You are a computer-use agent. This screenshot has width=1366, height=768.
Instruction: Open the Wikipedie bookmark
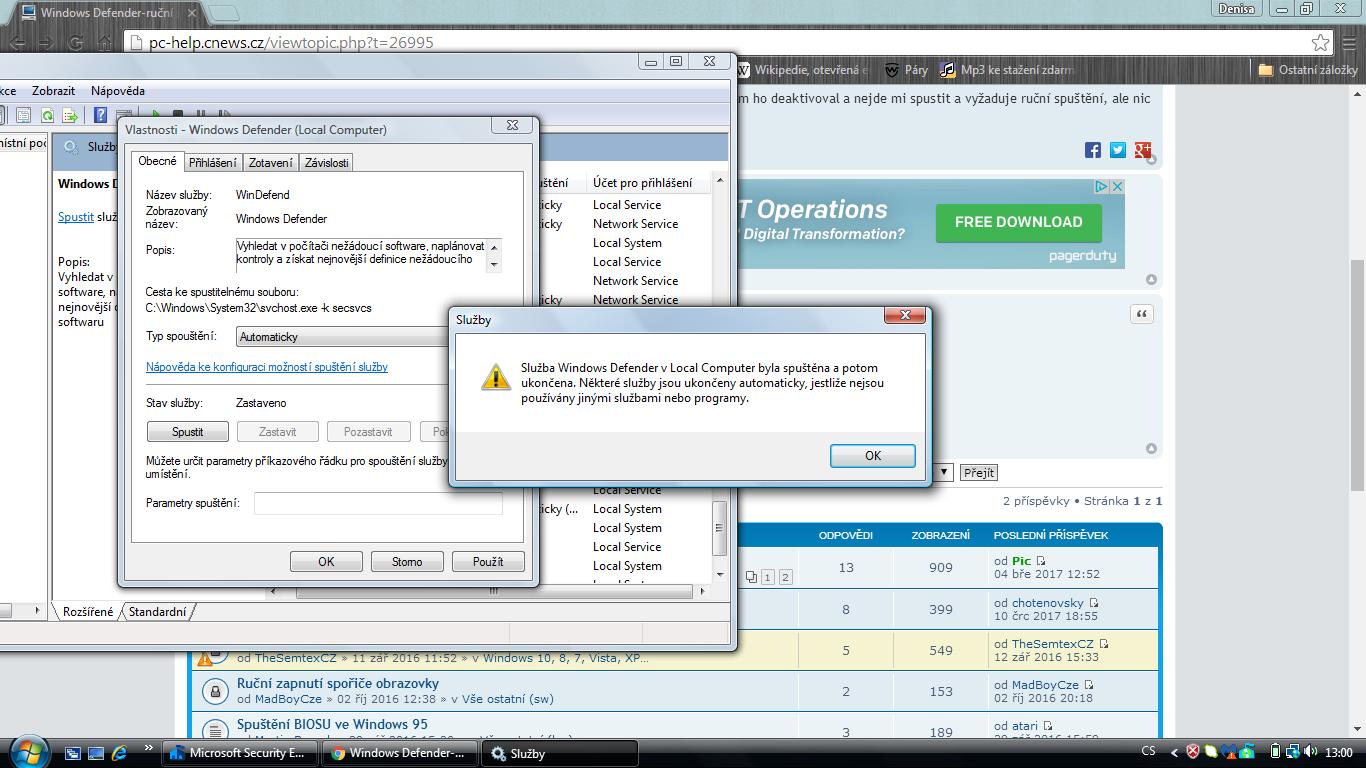pyautogui.click(x=804, y=70)
